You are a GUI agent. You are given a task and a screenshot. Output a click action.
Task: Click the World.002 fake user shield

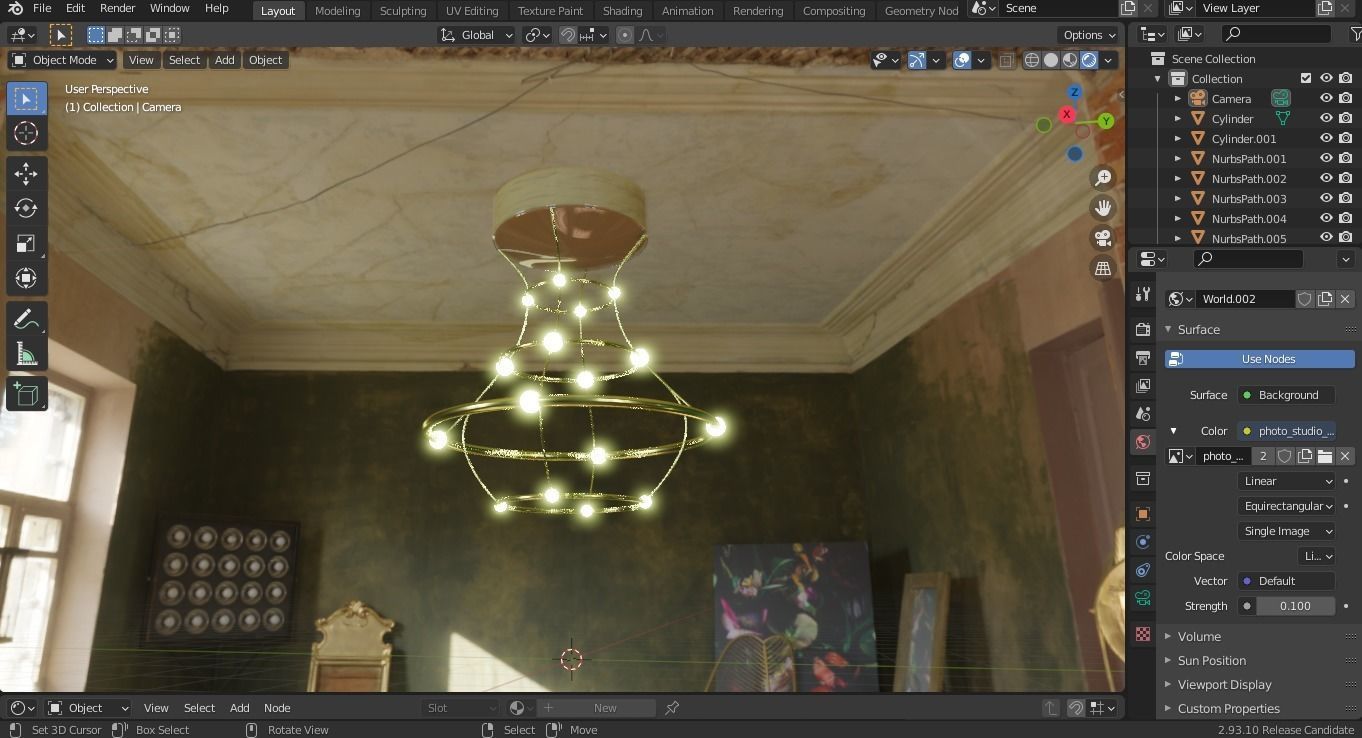point(1305,299)
